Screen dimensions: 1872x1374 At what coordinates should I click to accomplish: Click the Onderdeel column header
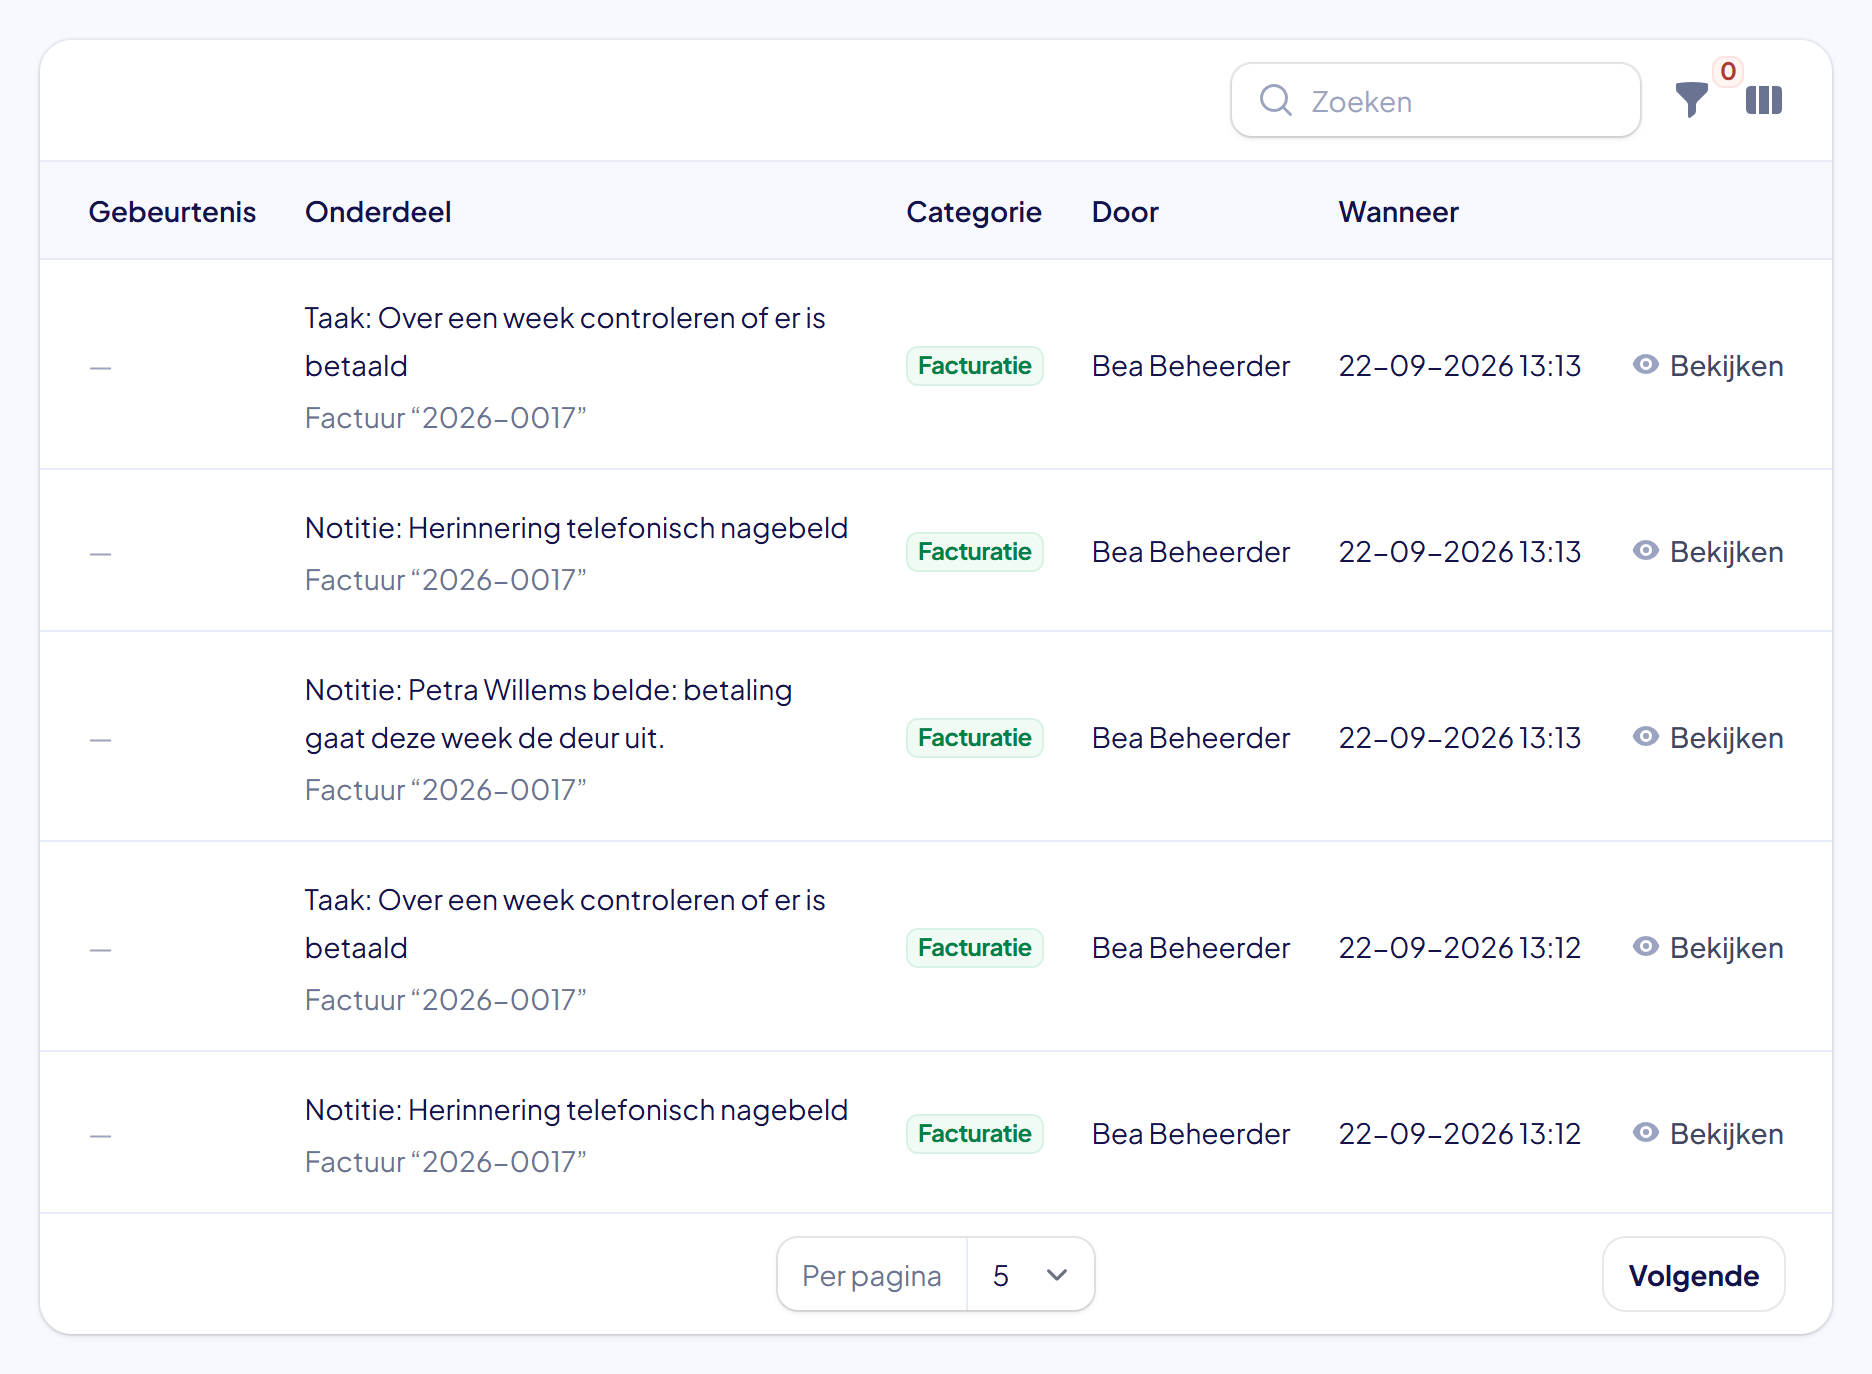point(378,212)
